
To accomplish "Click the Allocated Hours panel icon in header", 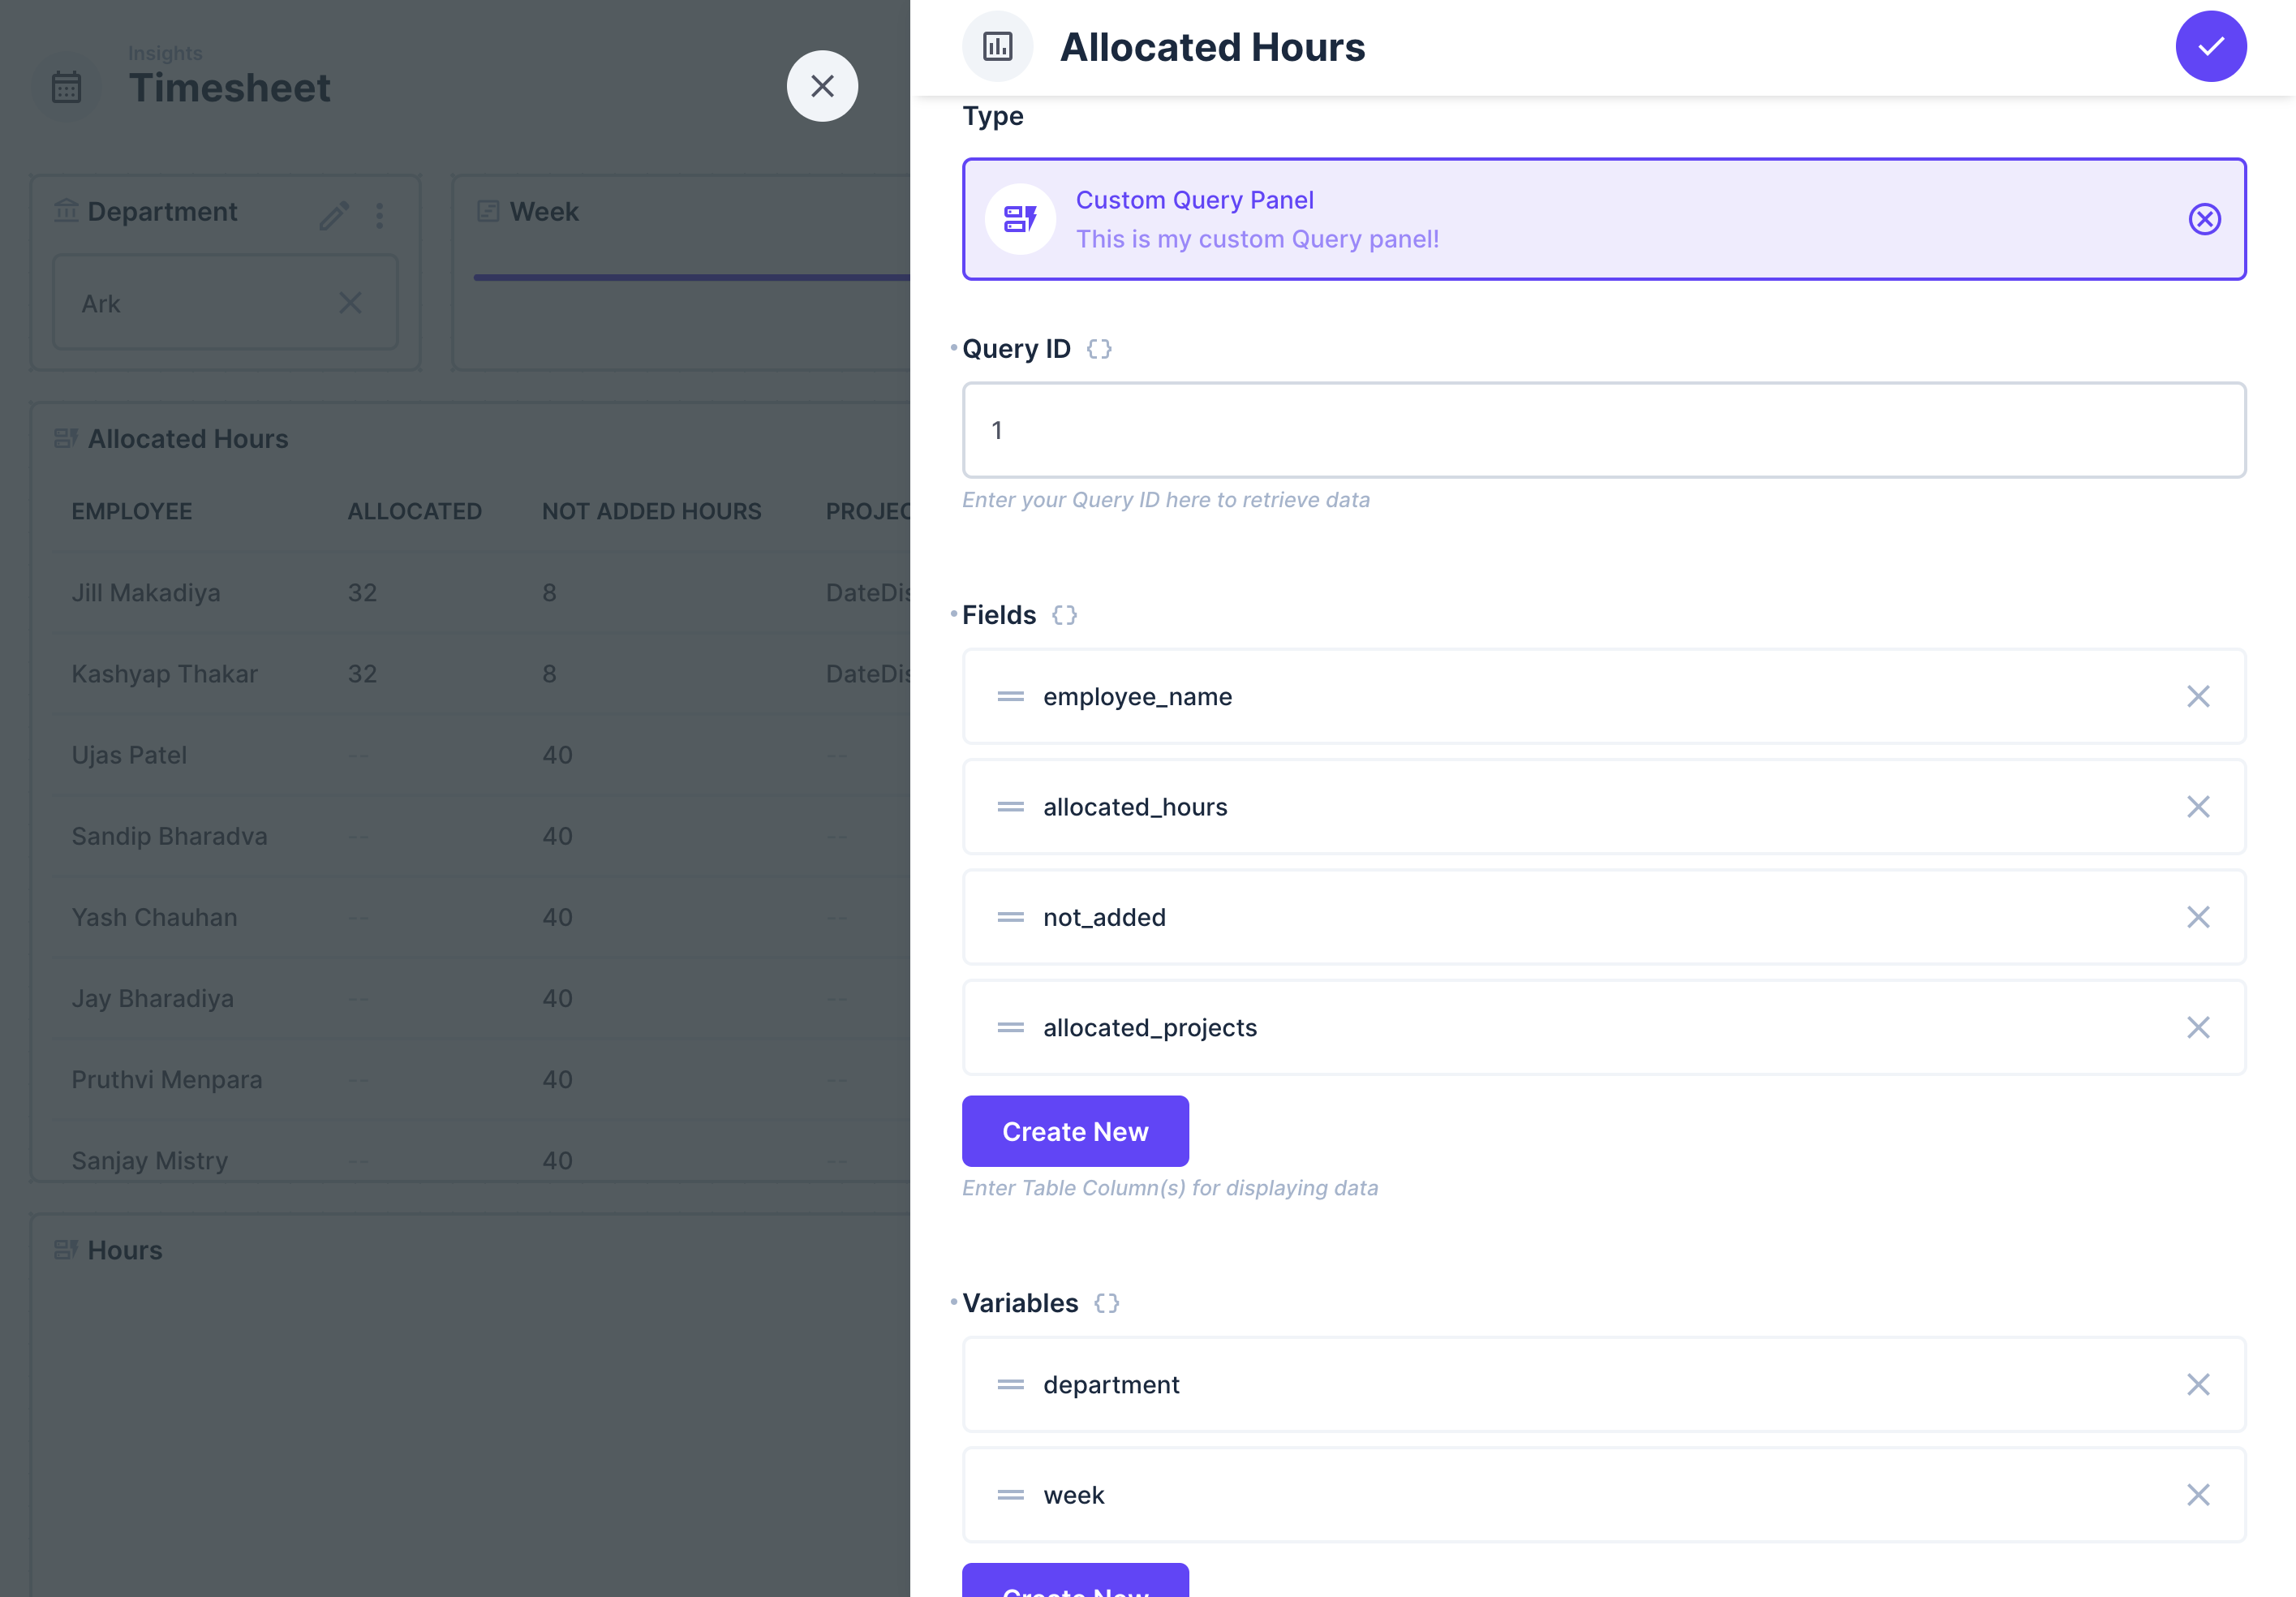I will (x=997, y=46).
